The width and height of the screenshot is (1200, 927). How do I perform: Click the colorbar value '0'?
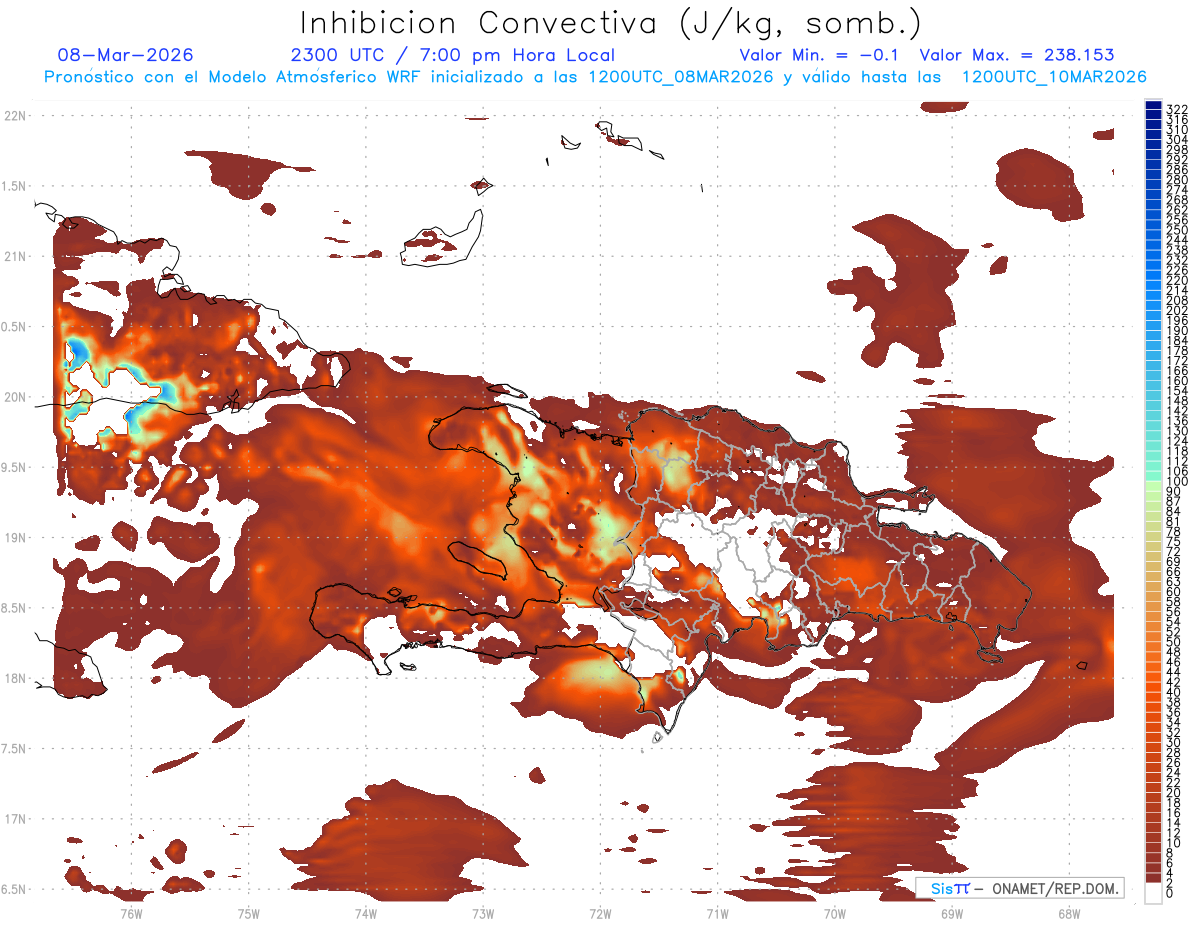coord(1170,894)
